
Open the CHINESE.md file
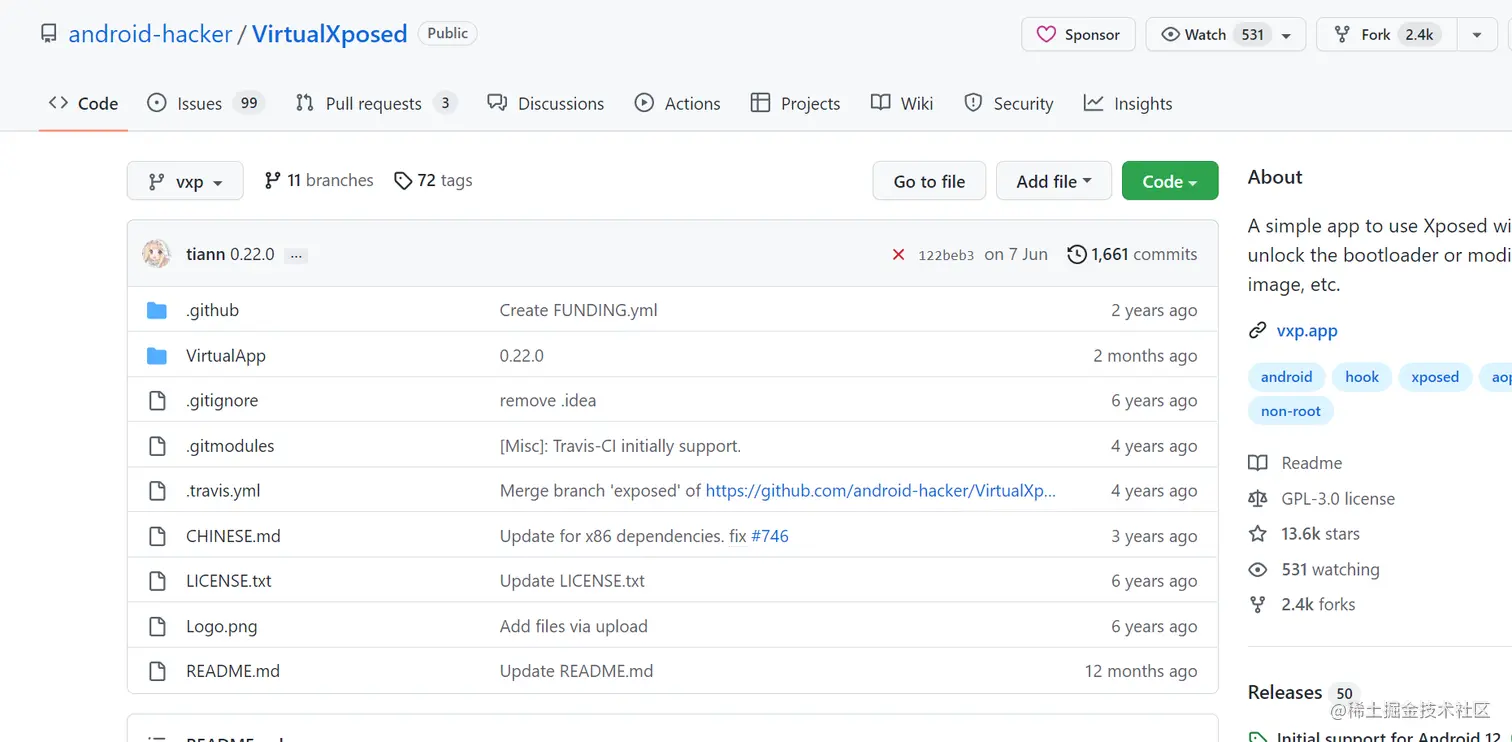click(x=233, y=536)
